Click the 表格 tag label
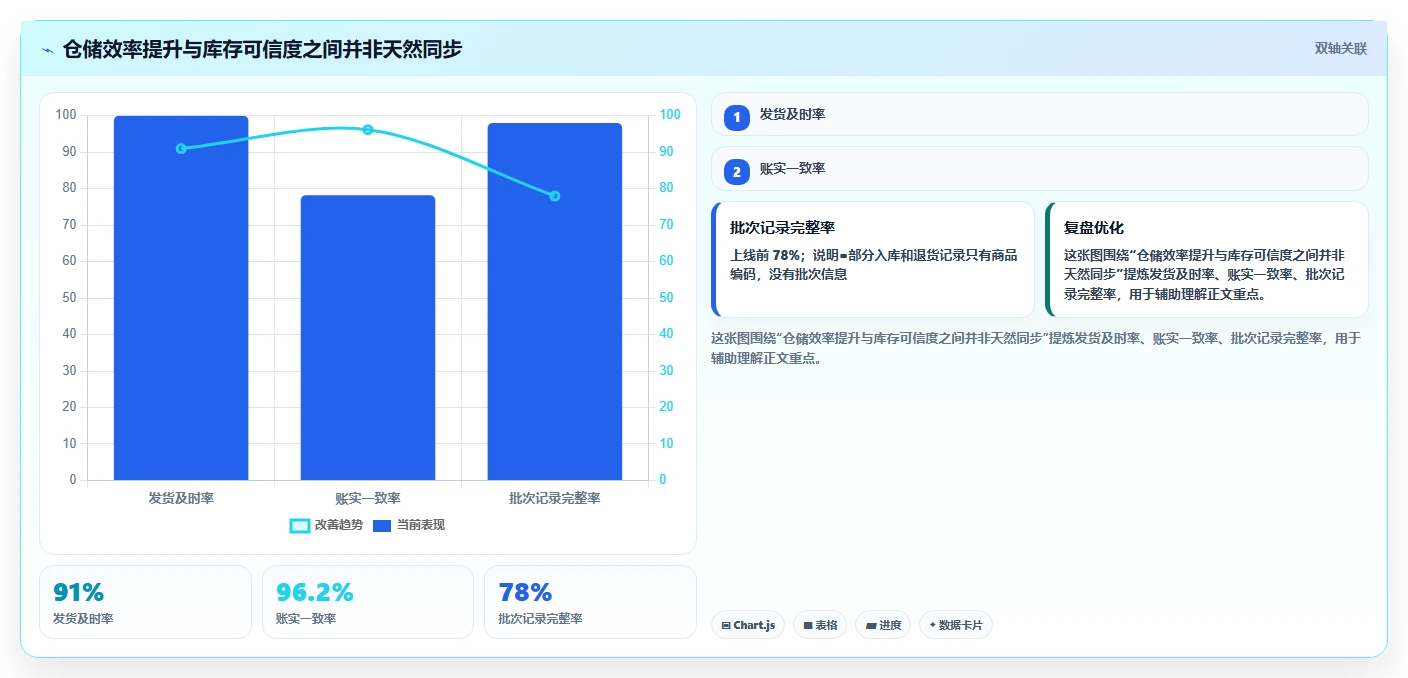This screenshot has width=1408, height=678. click(826, 626)
